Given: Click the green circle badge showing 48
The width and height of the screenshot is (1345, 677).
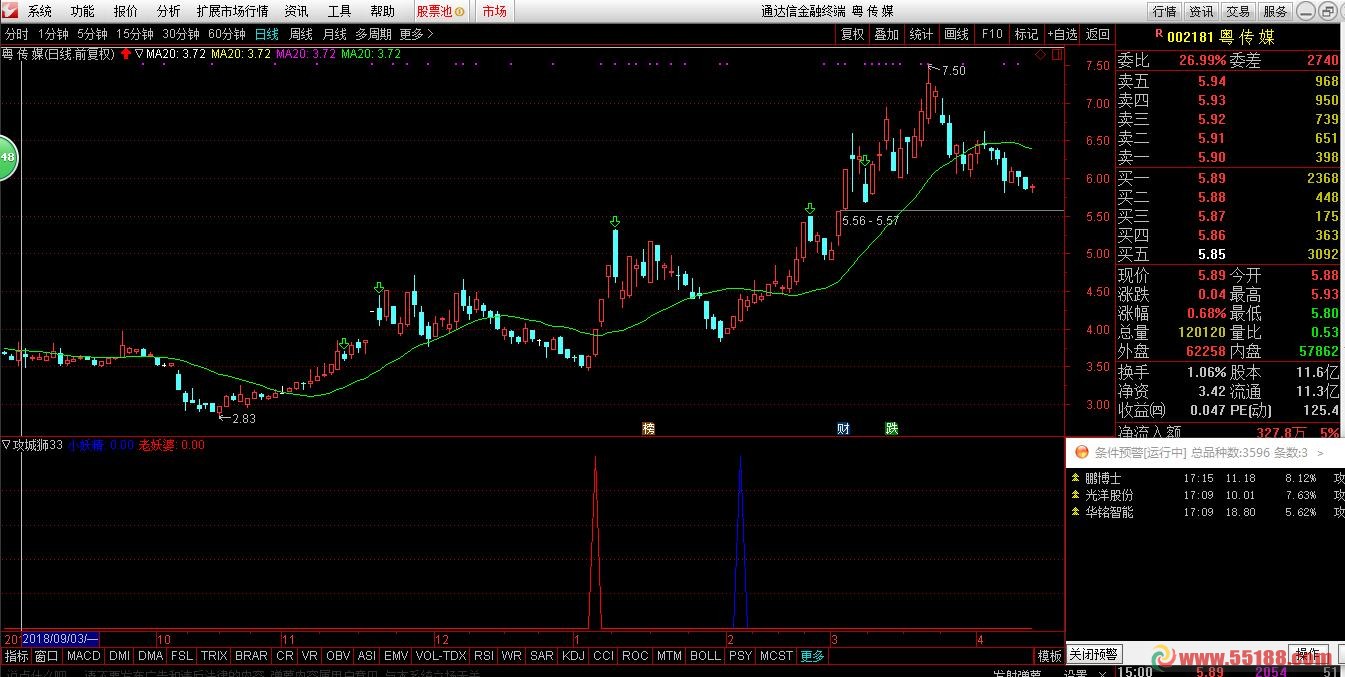Looking at the screenshot, I should (7, 158).
